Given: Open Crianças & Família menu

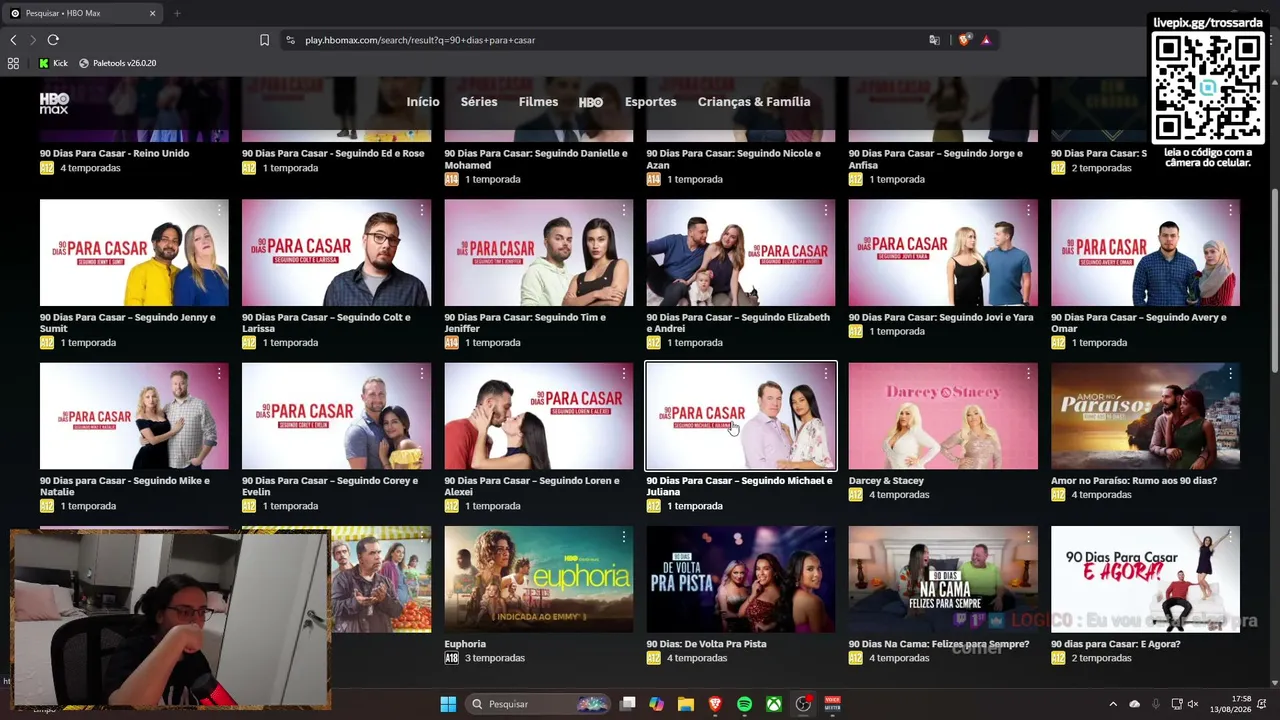Looking at the screenshot, I should click(x=754, y=102).
